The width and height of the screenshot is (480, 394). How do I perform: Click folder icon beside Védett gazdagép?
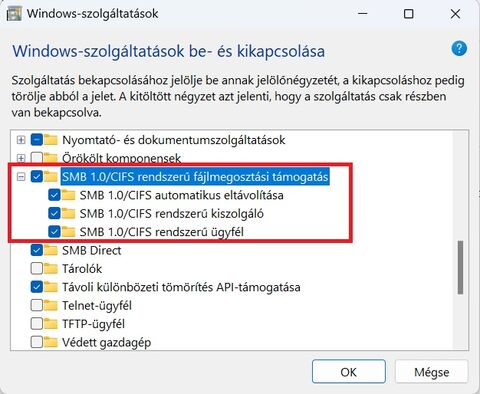(51, 342)
